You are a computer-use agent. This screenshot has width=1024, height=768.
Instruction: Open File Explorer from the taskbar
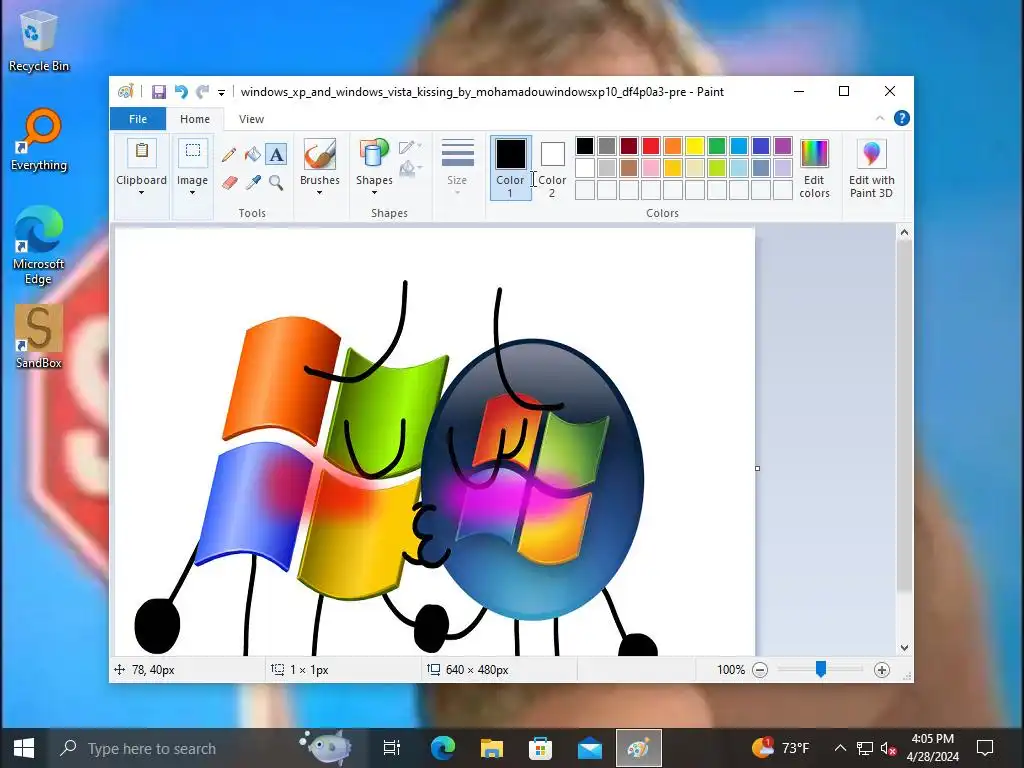(492, 748)
